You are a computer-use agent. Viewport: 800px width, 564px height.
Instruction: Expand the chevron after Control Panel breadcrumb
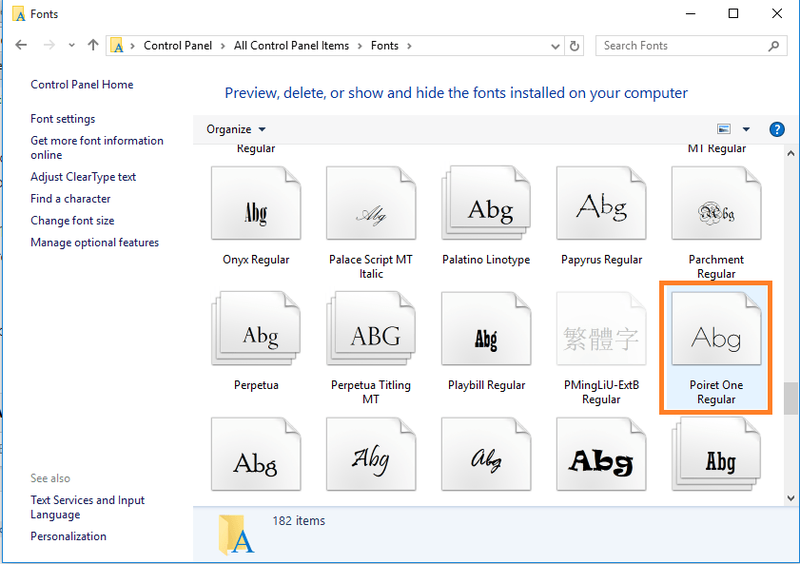click(223, 46)
